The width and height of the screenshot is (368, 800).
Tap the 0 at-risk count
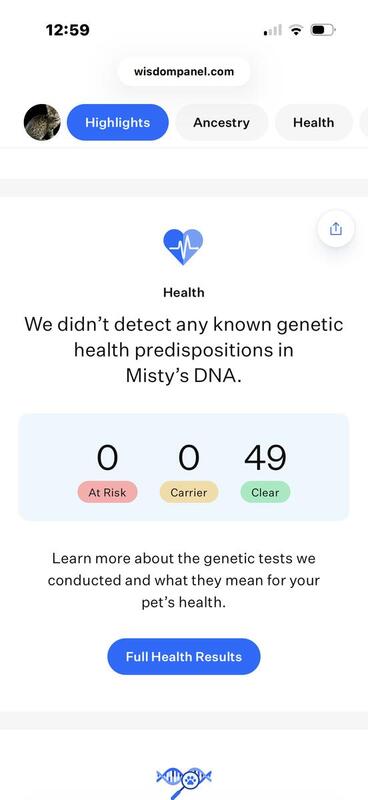pyautogui.click(x=107, y=458)
